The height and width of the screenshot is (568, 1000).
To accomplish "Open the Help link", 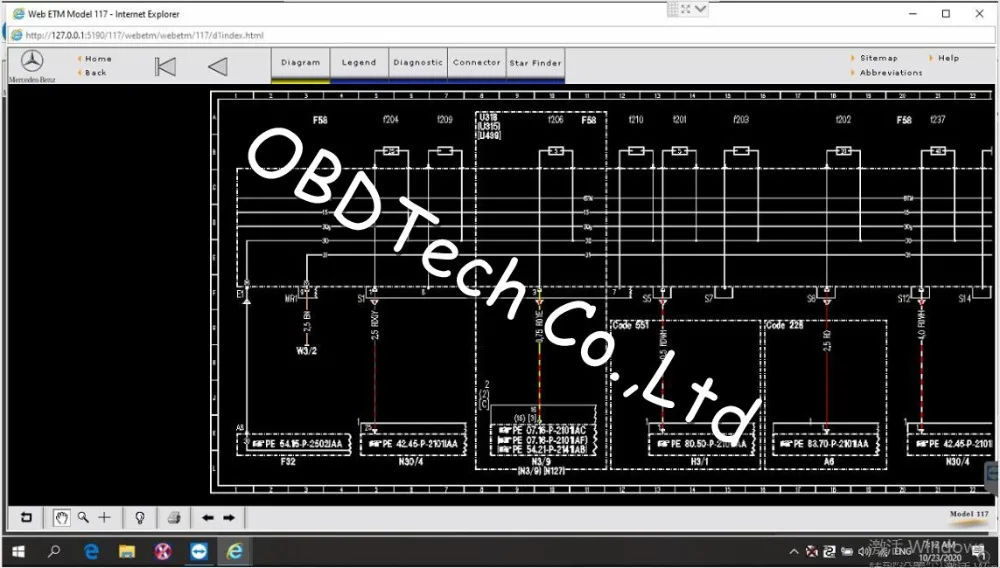I will click(948, 58).
